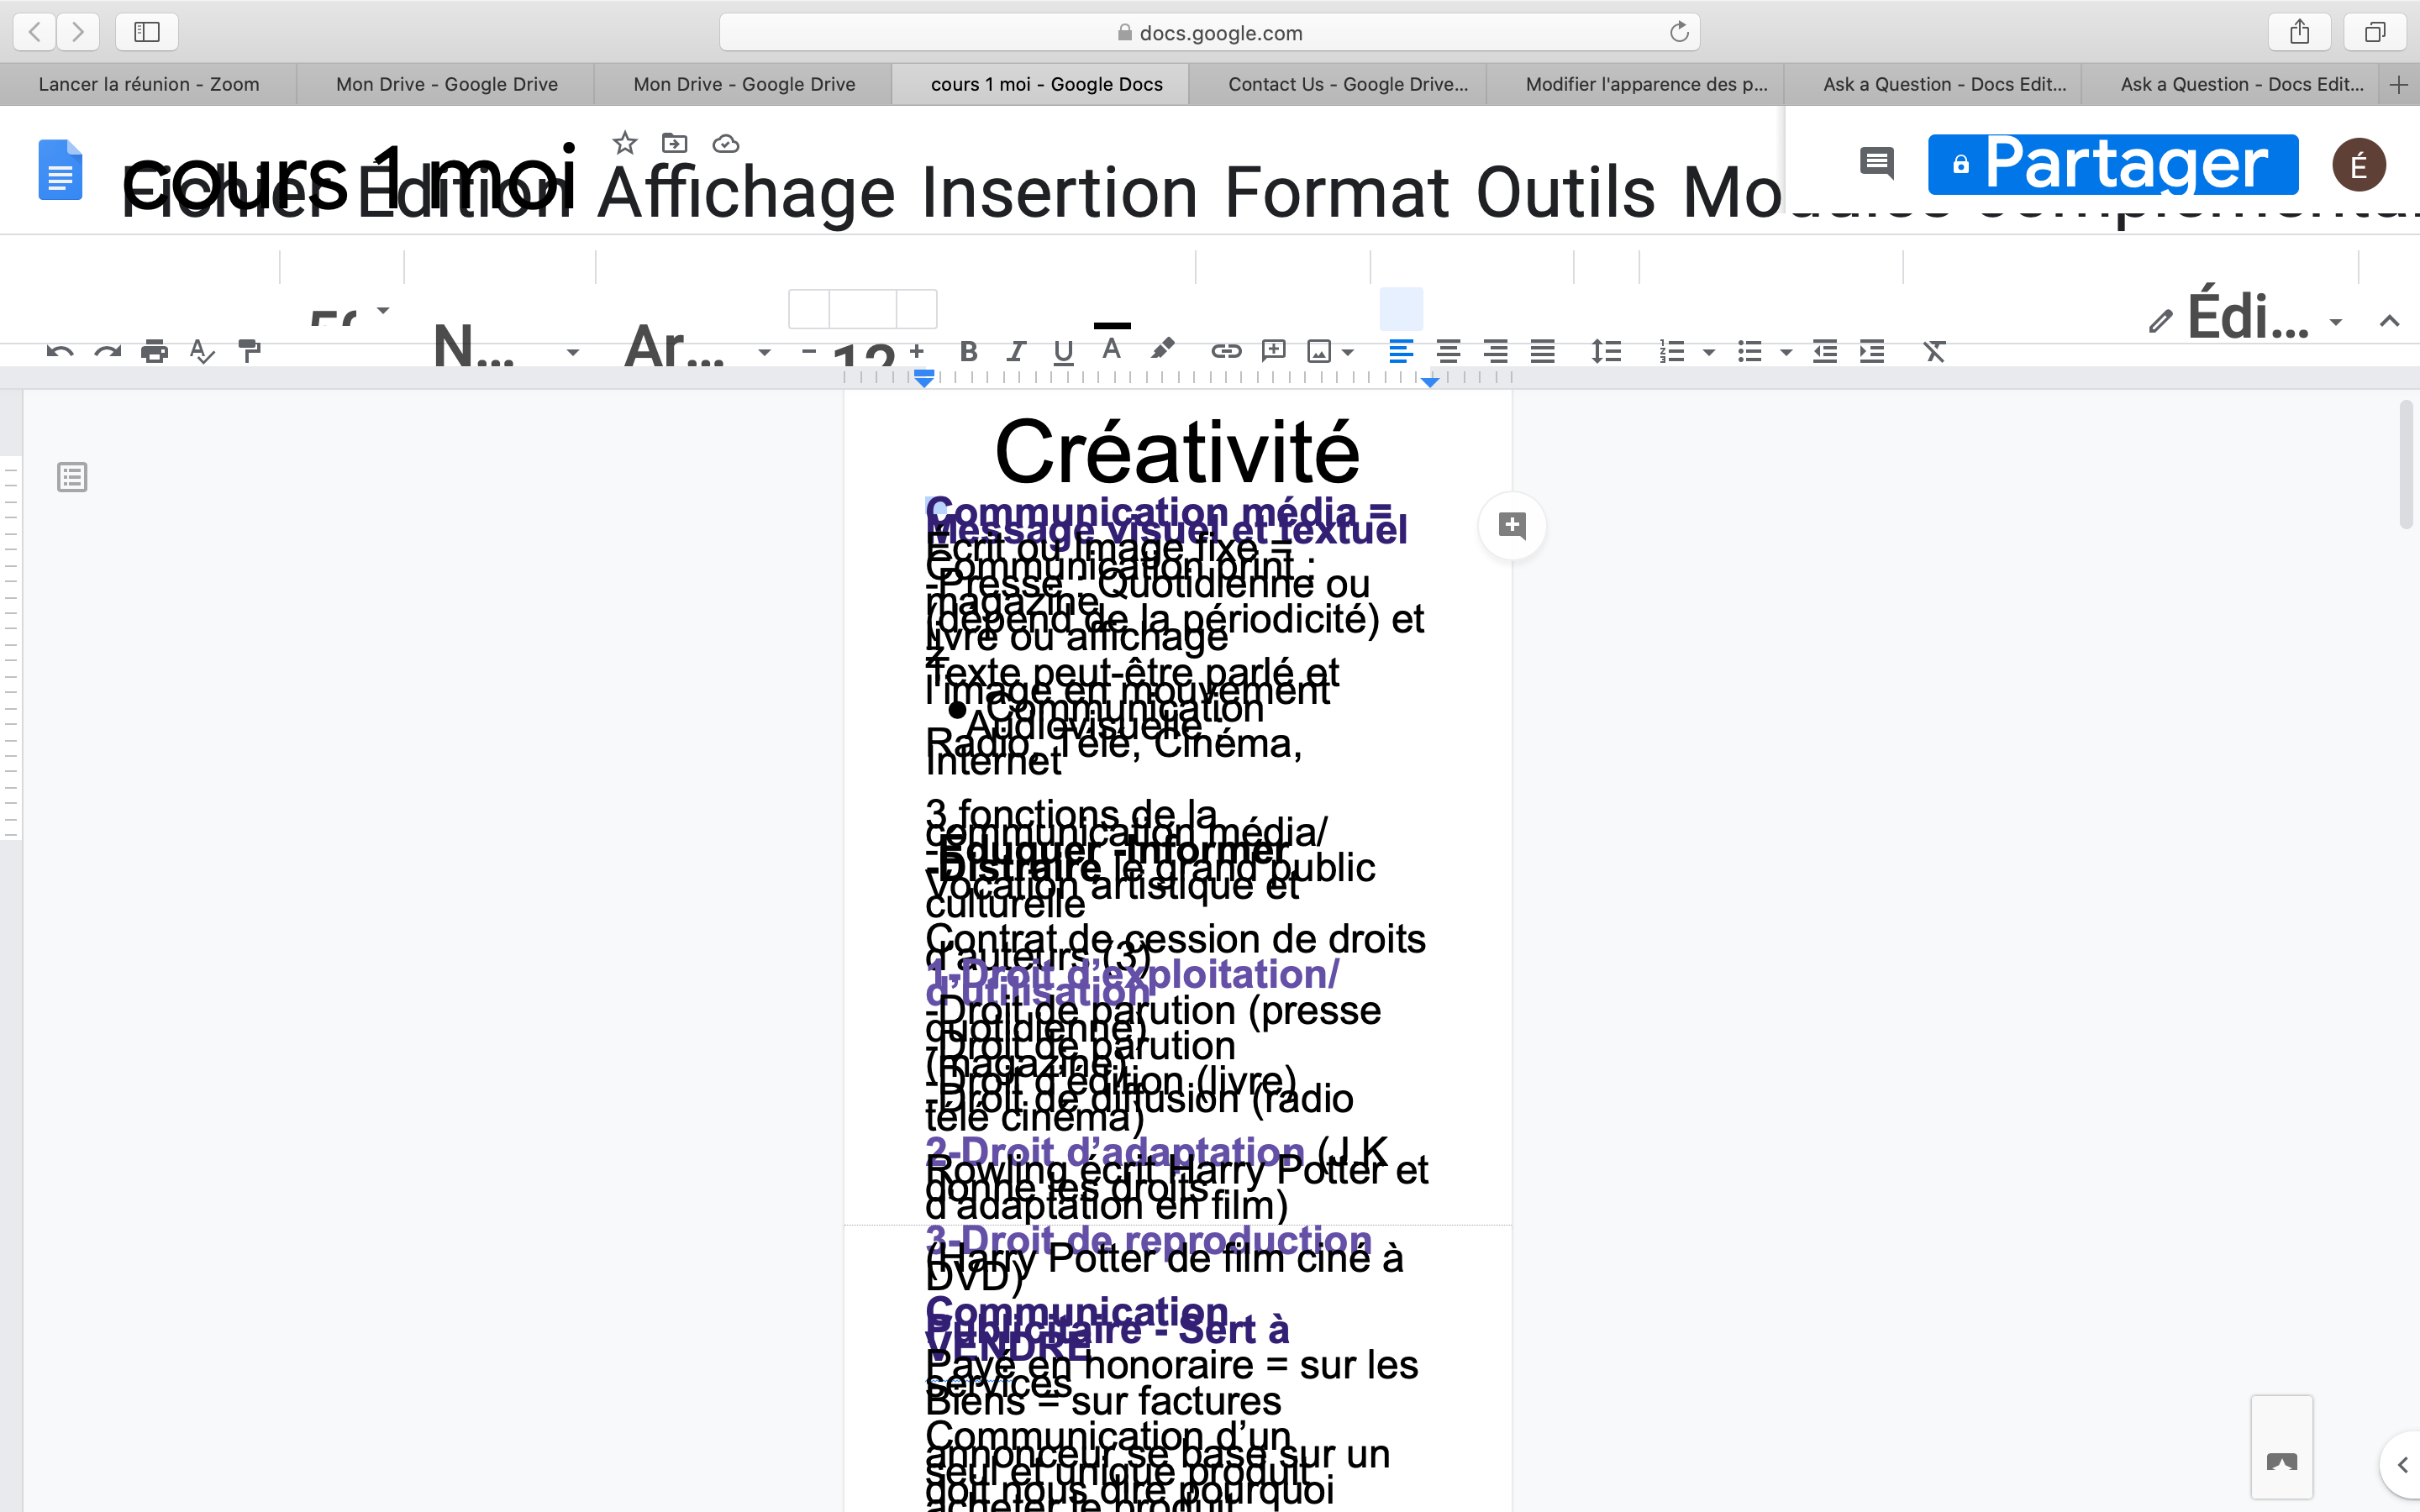Star the cours 1 moi document
Image resolution: width=2420 pixels, height=1512 pixels.
625,143
